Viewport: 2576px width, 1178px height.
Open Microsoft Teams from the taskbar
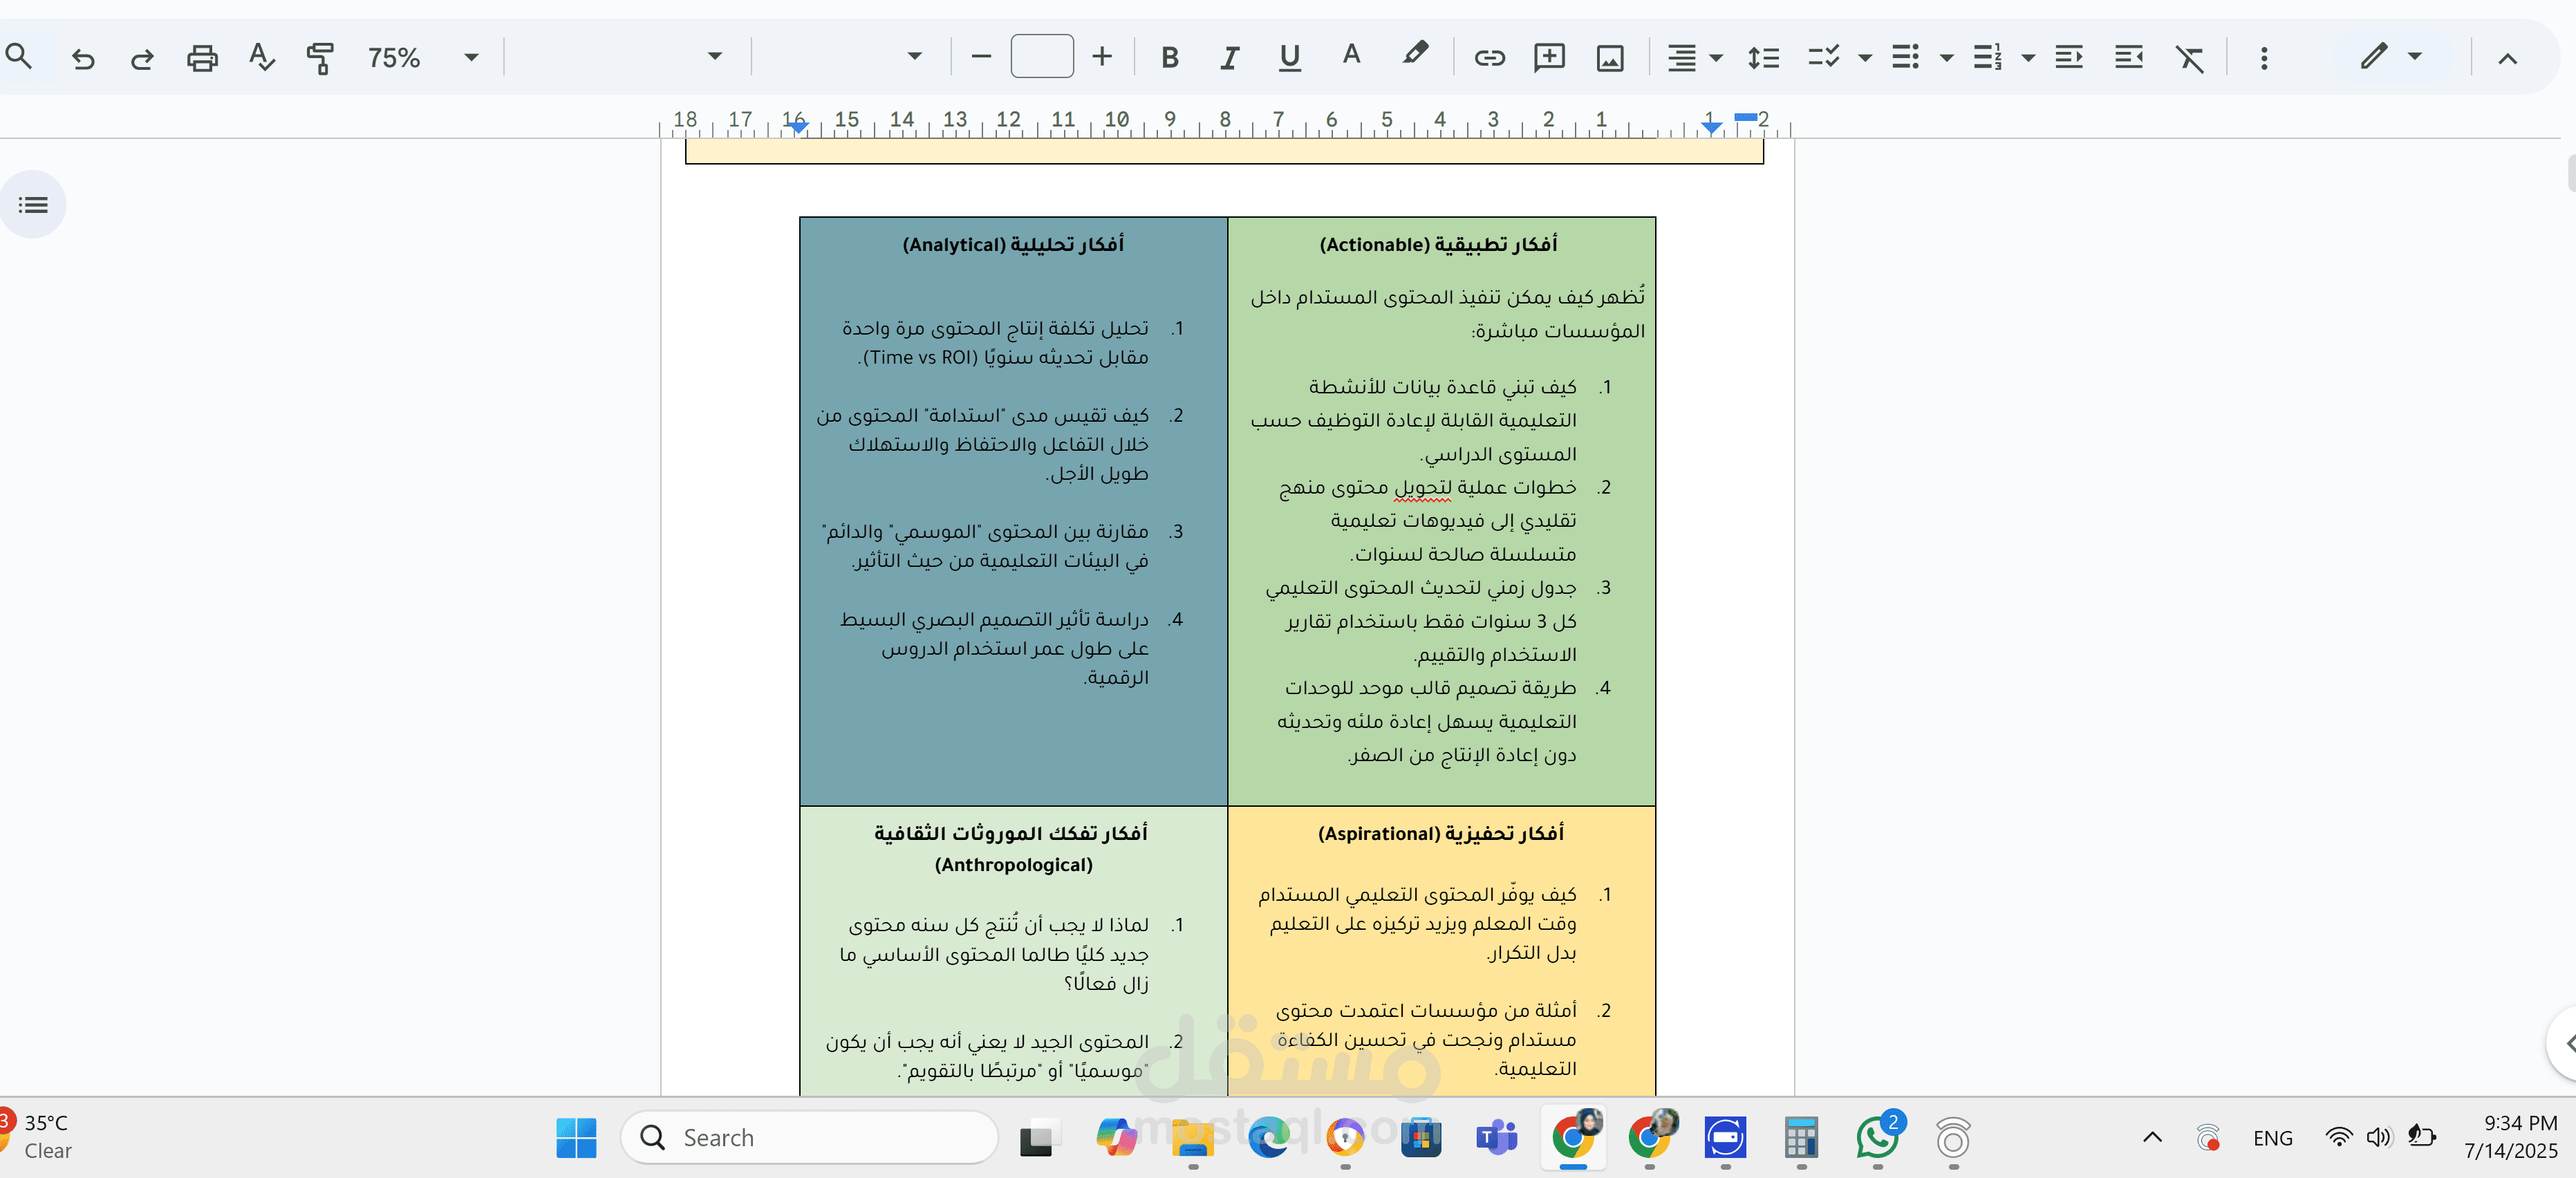click(1497, 1138)
